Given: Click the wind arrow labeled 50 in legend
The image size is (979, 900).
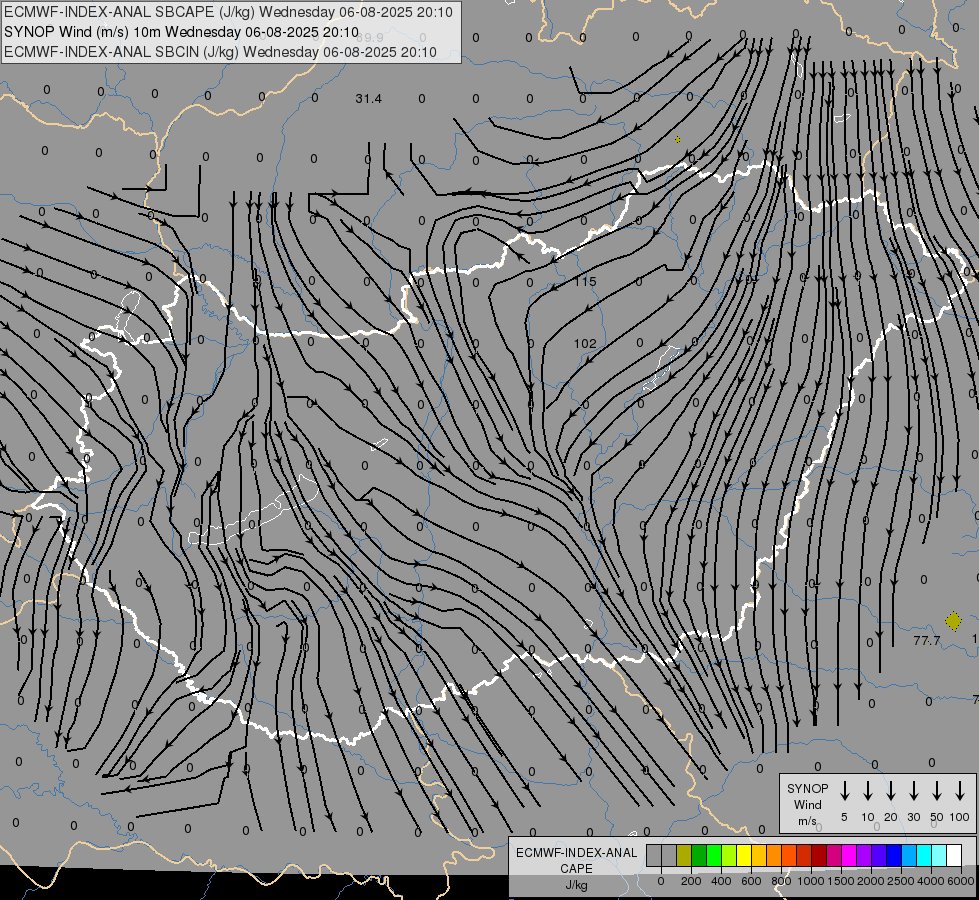Looking at the screenshot, I should pos(937,791).
